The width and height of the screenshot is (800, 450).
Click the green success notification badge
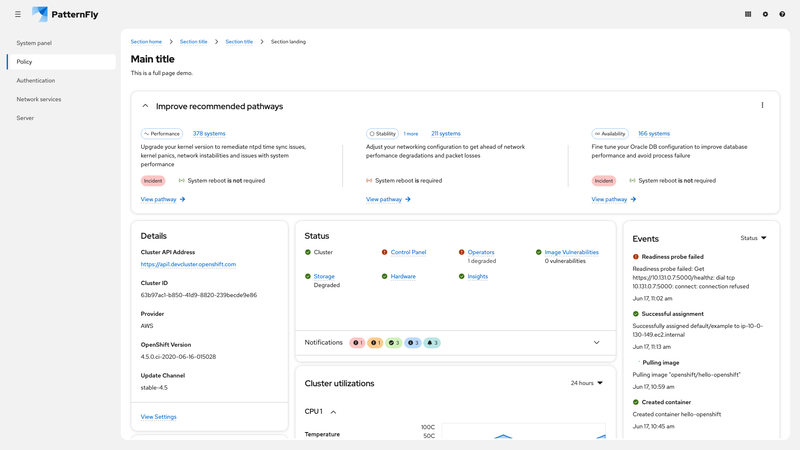[x=393, y=343]
